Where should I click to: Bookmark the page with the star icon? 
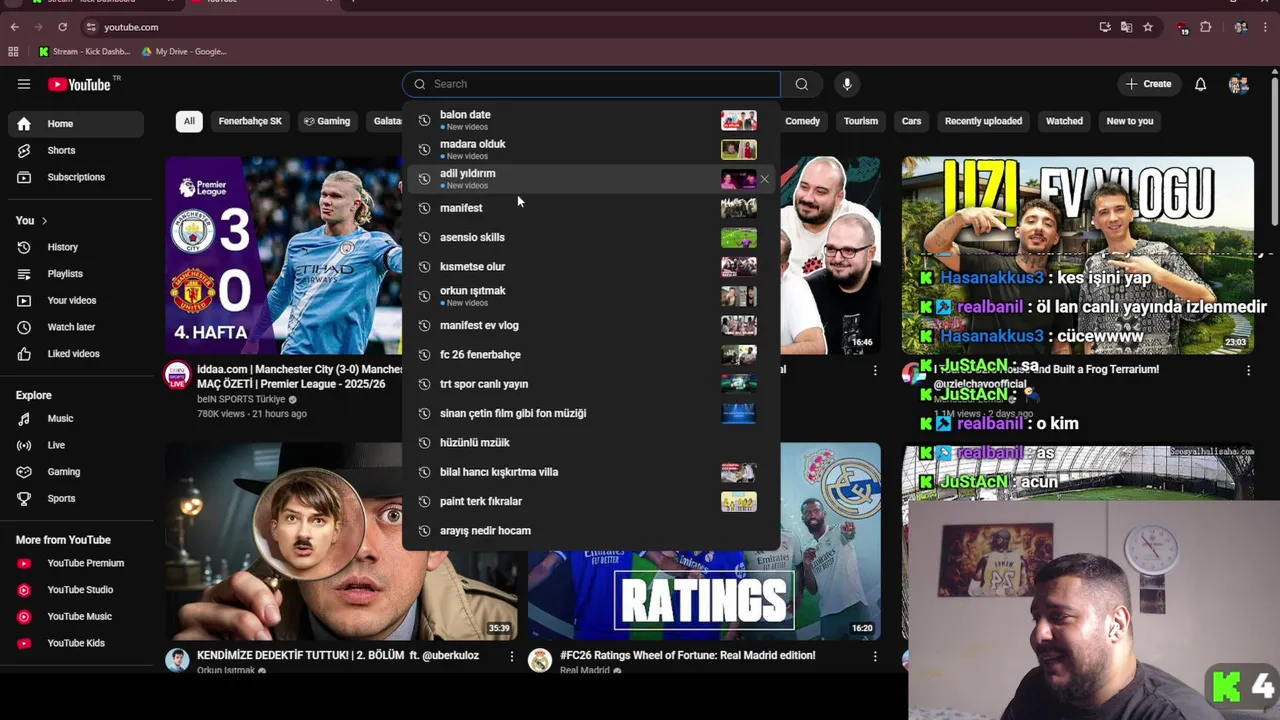(x=1148, y=27)
